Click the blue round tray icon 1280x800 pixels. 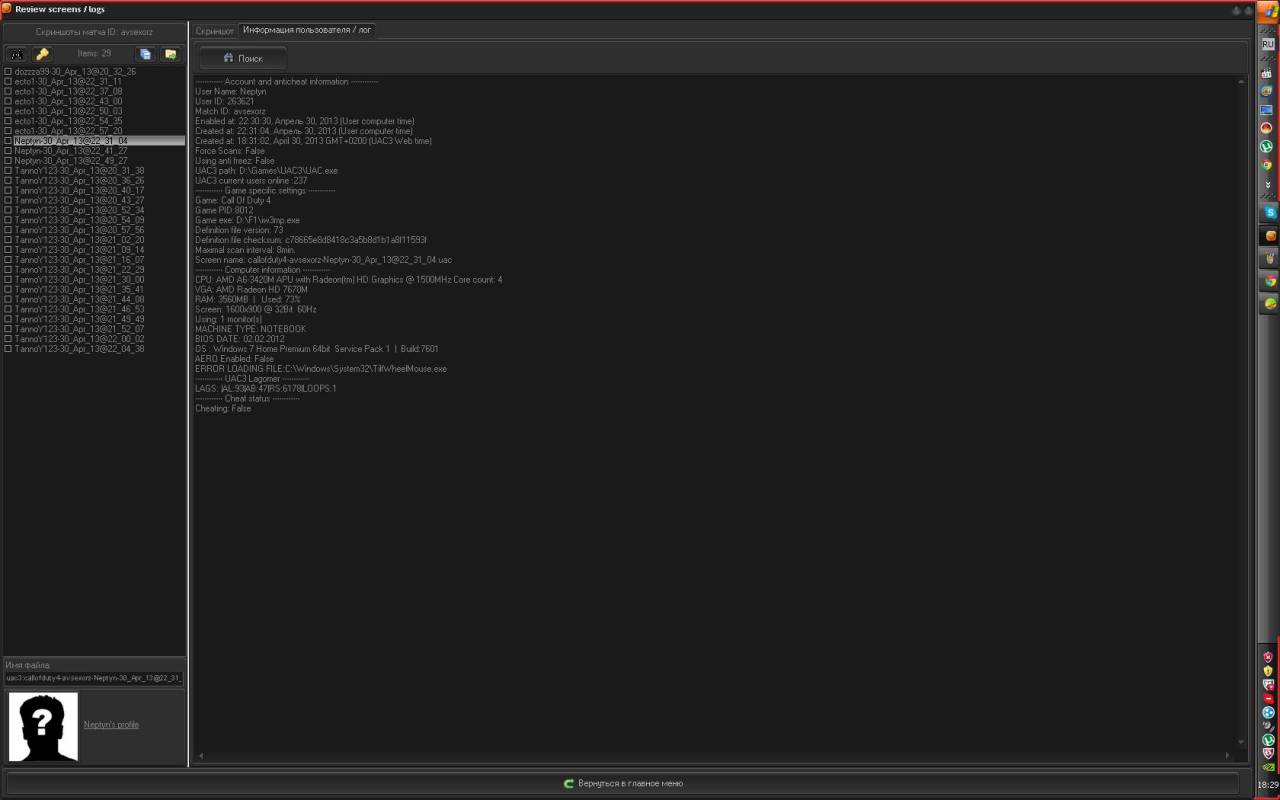[1268, 712]
